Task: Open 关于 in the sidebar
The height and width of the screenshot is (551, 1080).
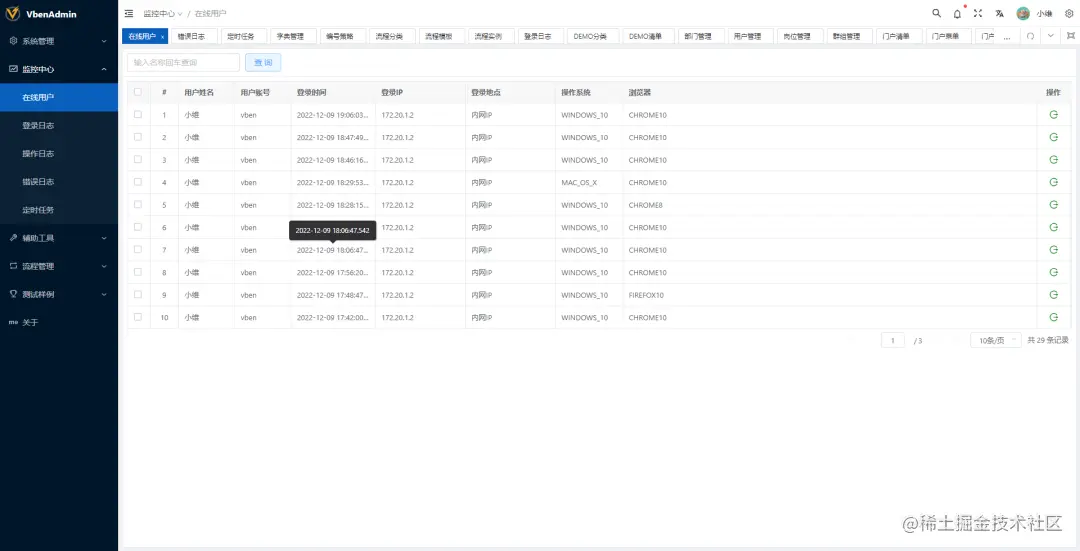Action: tap(59, 322)
